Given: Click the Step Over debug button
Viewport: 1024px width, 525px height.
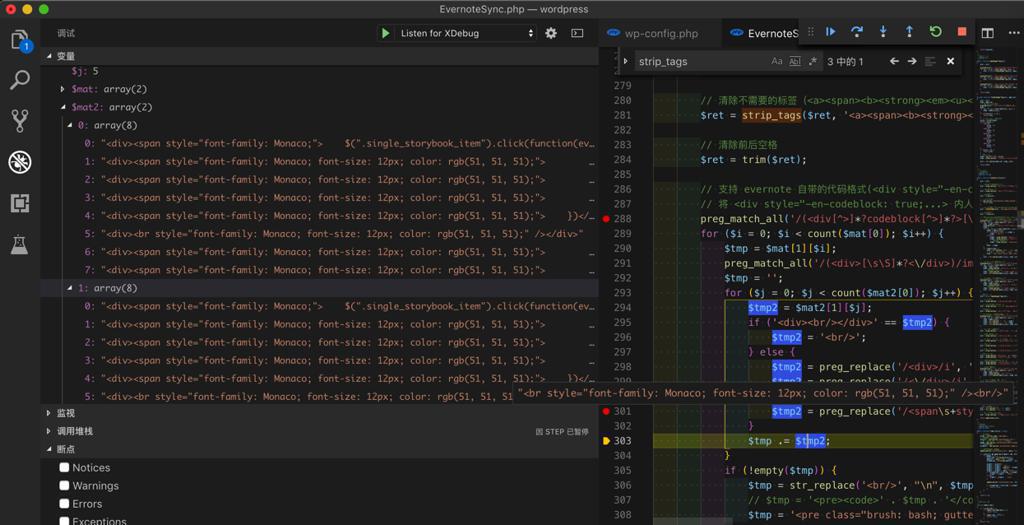Looking at the screenshot, I should click(857, 32).
